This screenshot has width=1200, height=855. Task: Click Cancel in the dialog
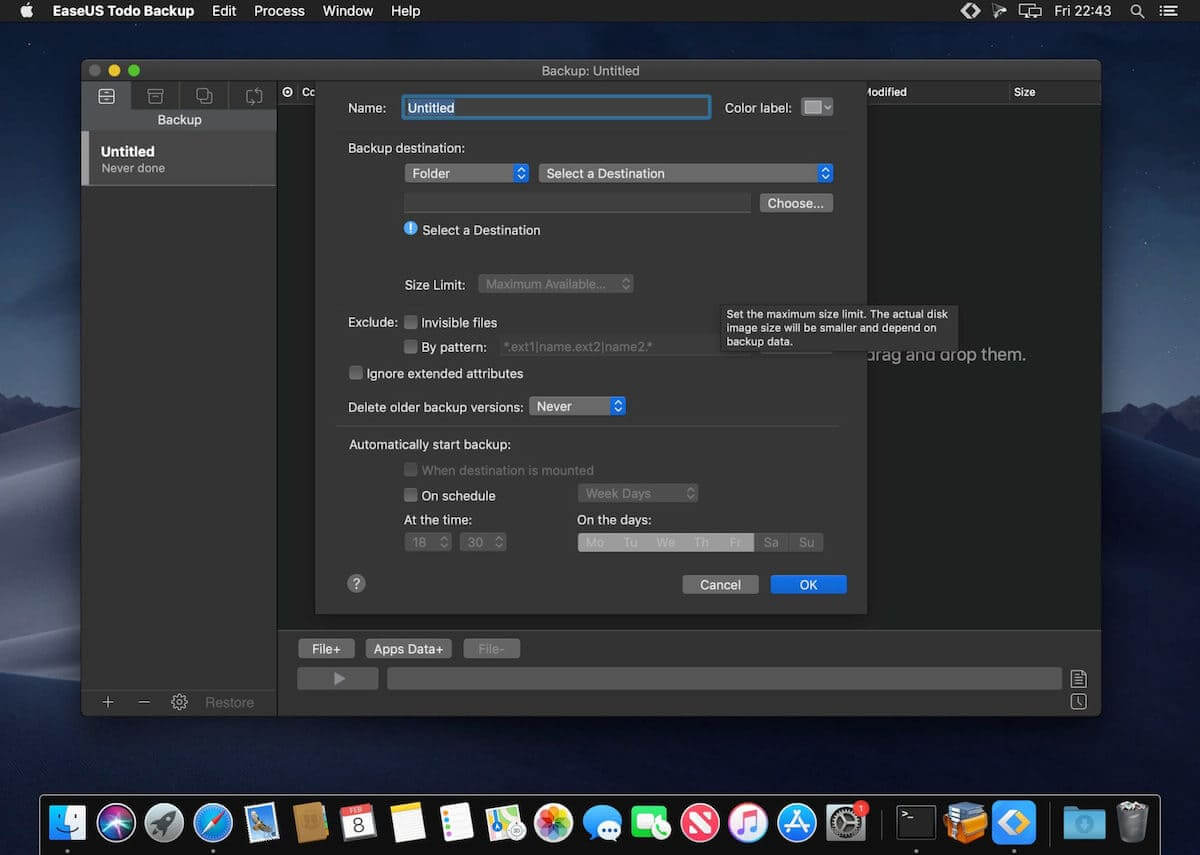coord(720,585)
